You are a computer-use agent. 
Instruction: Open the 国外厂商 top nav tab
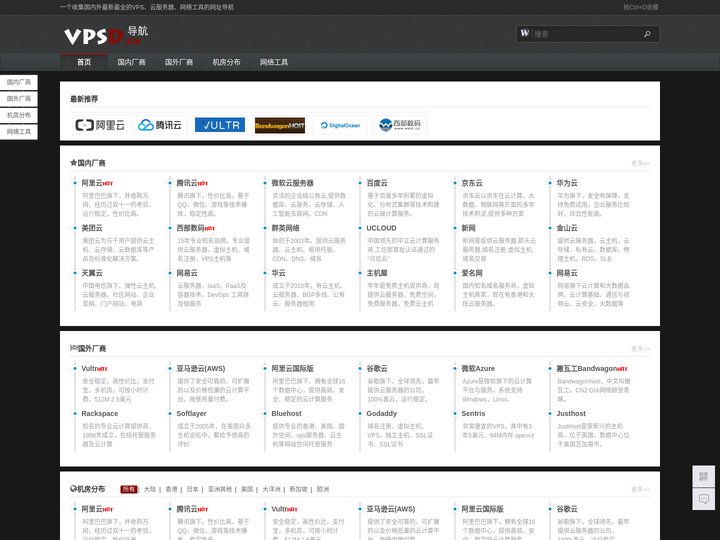click(x=179, y=62)
